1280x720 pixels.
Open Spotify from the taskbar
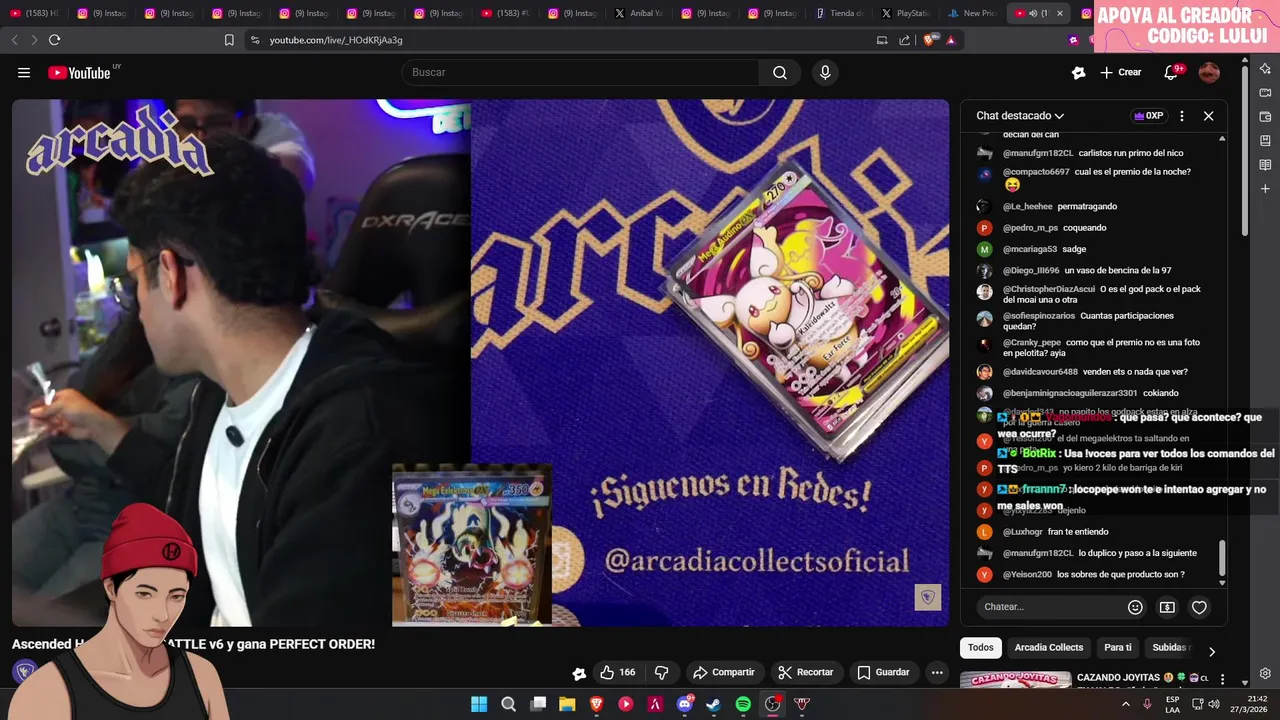[x=743, y=704]
